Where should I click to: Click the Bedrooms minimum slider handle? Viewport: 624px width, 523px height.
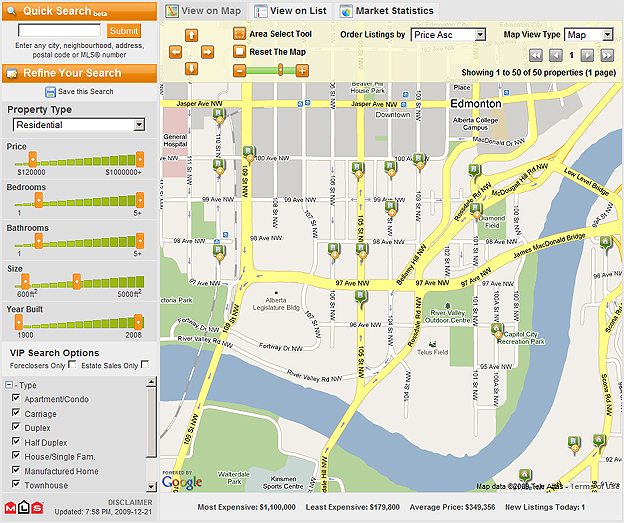(x=39, y=200)
